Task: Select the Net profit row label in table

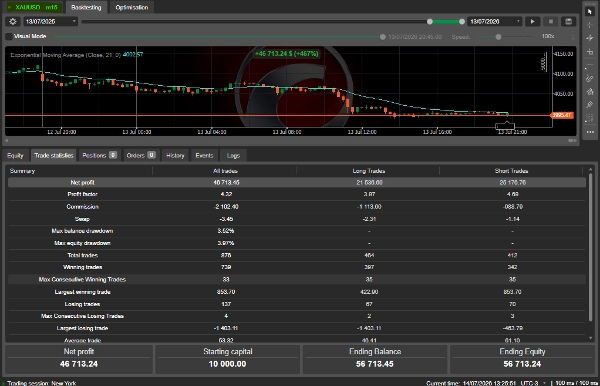Action: (x=82, y=182)
